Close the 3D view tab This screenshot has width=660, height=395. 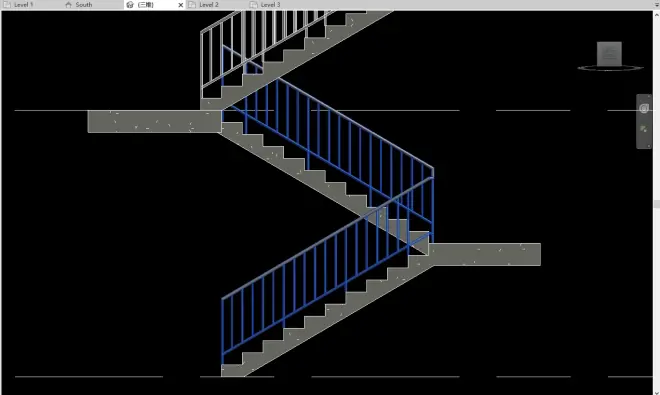[x=181, y=5]
